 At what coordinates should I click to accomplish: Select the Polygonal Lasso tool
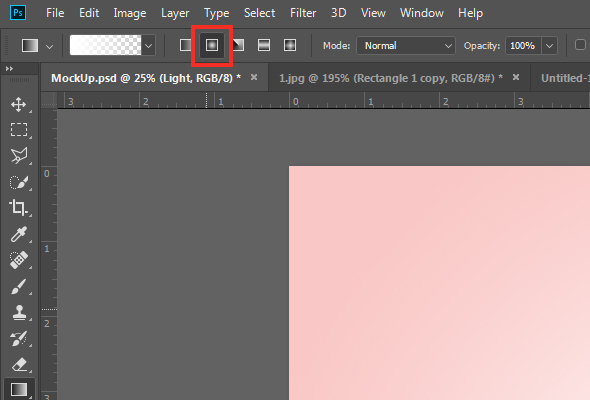[18, 155]
